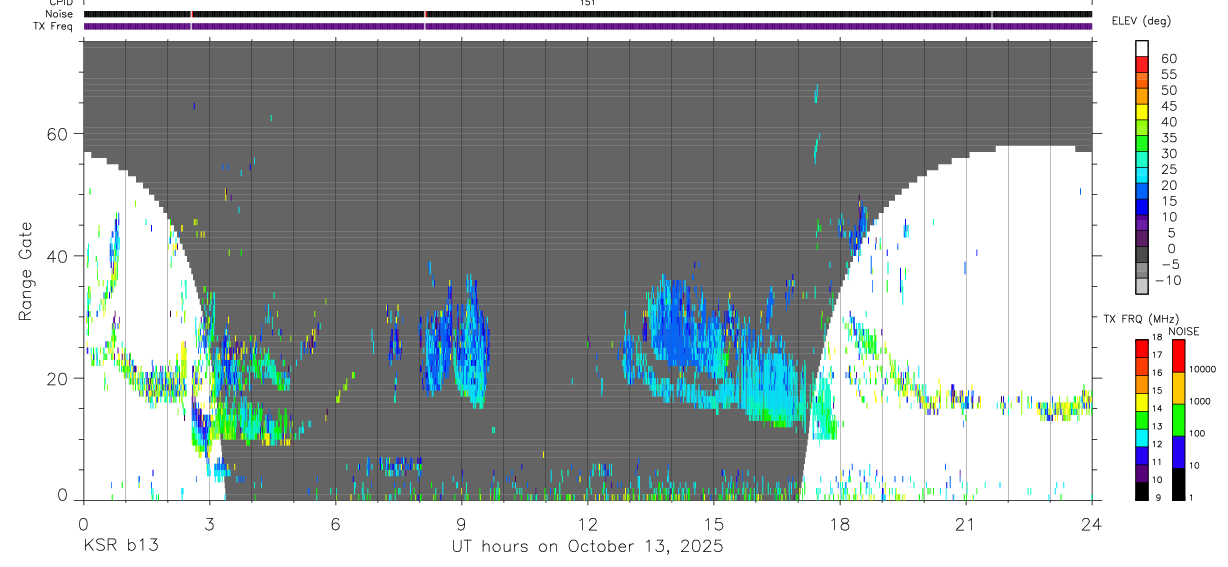Select the '1000' label on the NOISE bar
This screenshot has height=567, width=1228.
1201,401
